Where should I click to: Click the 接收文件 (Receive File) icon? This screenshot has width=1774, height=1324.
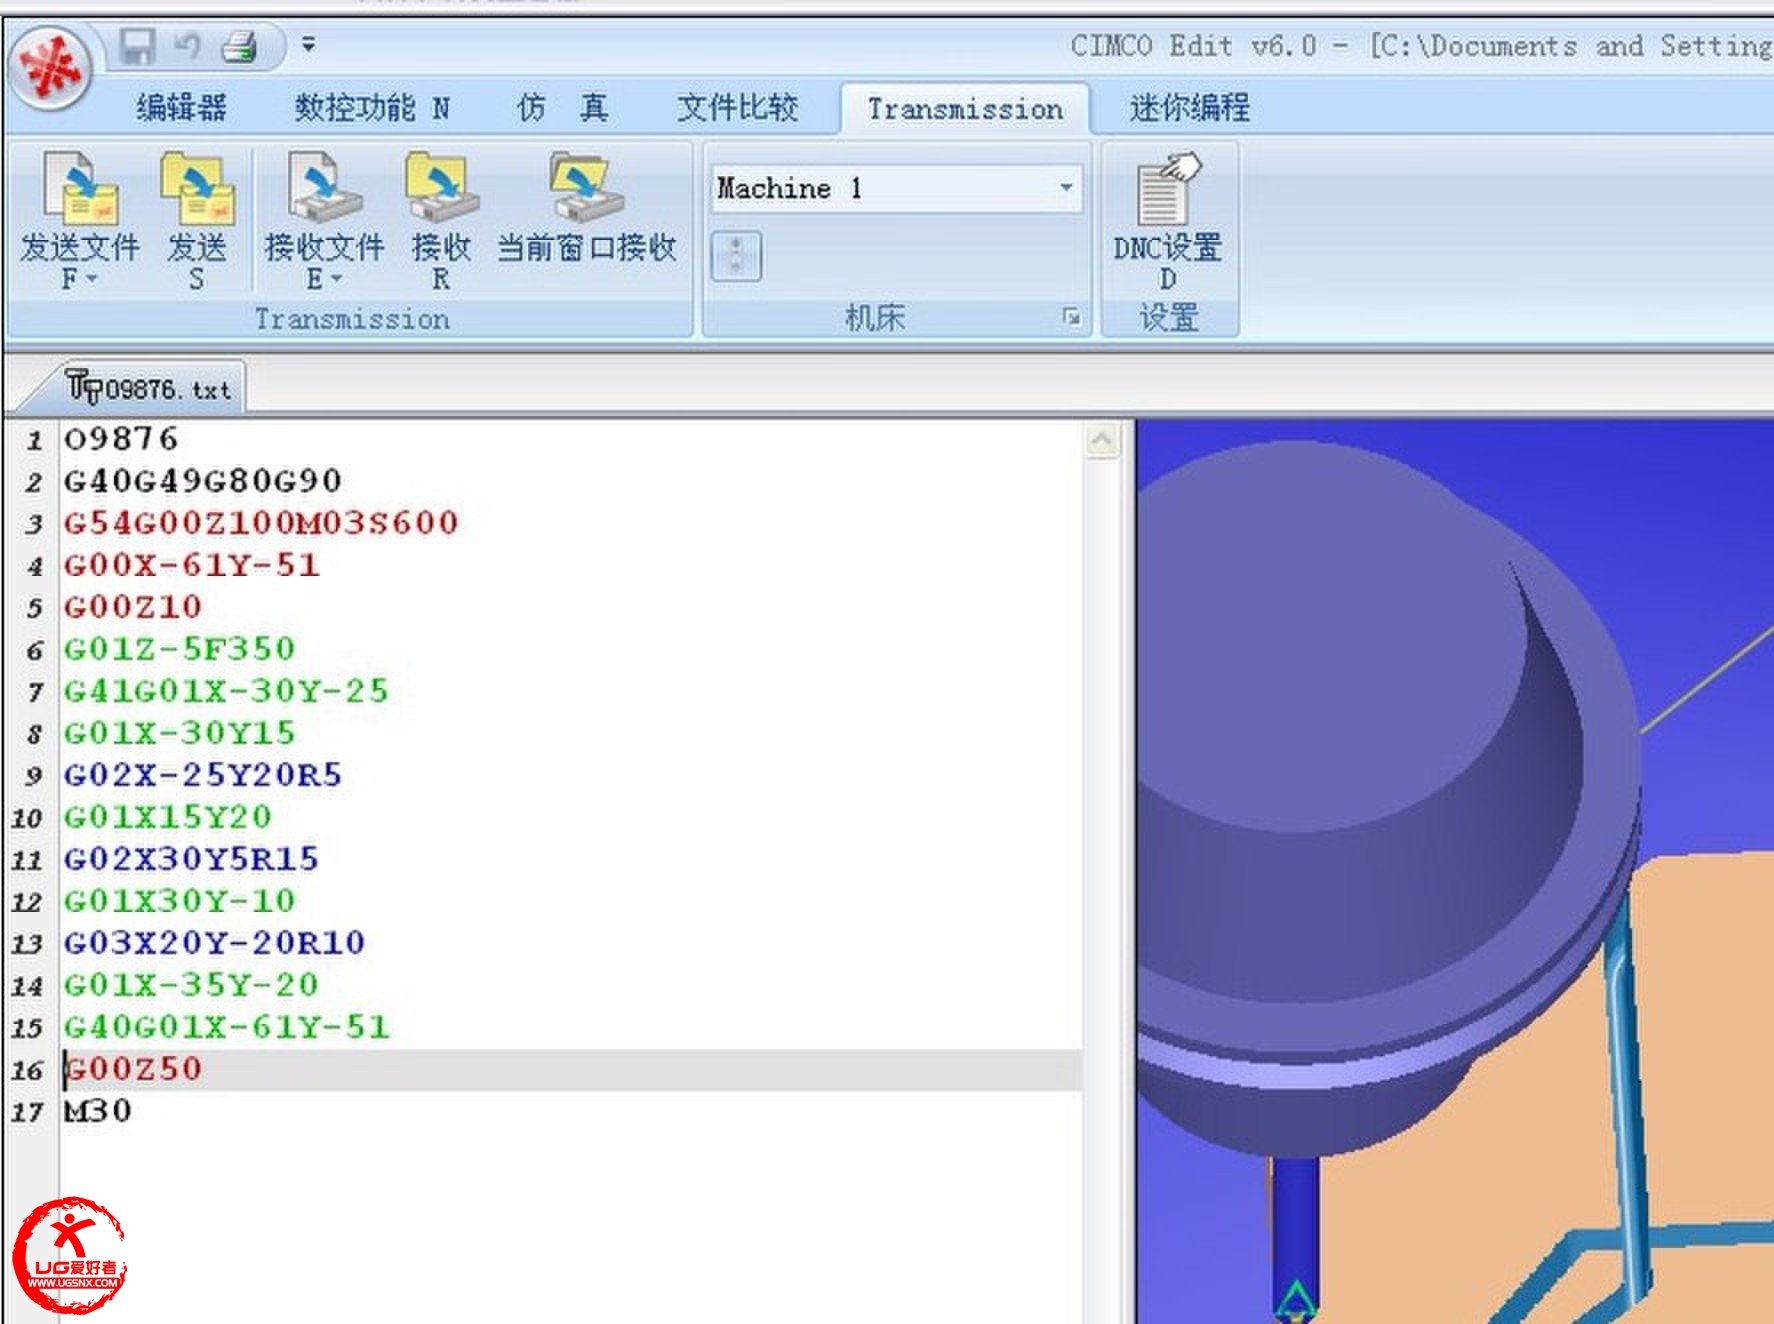click(x=324, y=188)
